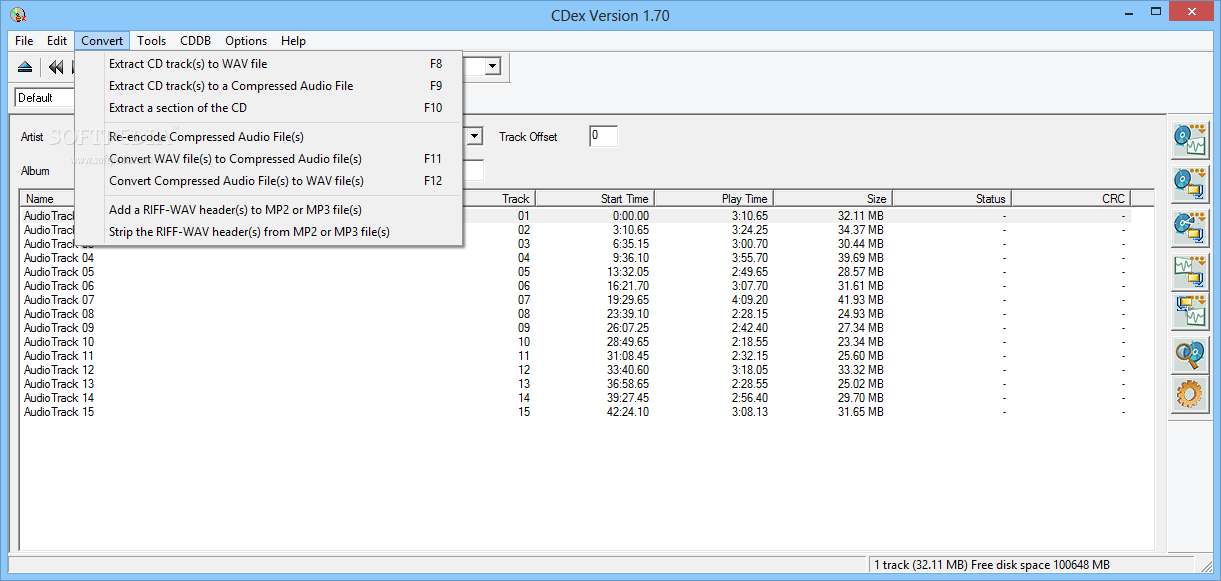Viewport: 1221px width, 581px height.
Task: Click the 0:00.00 start time value
Action: coord(630,216)
